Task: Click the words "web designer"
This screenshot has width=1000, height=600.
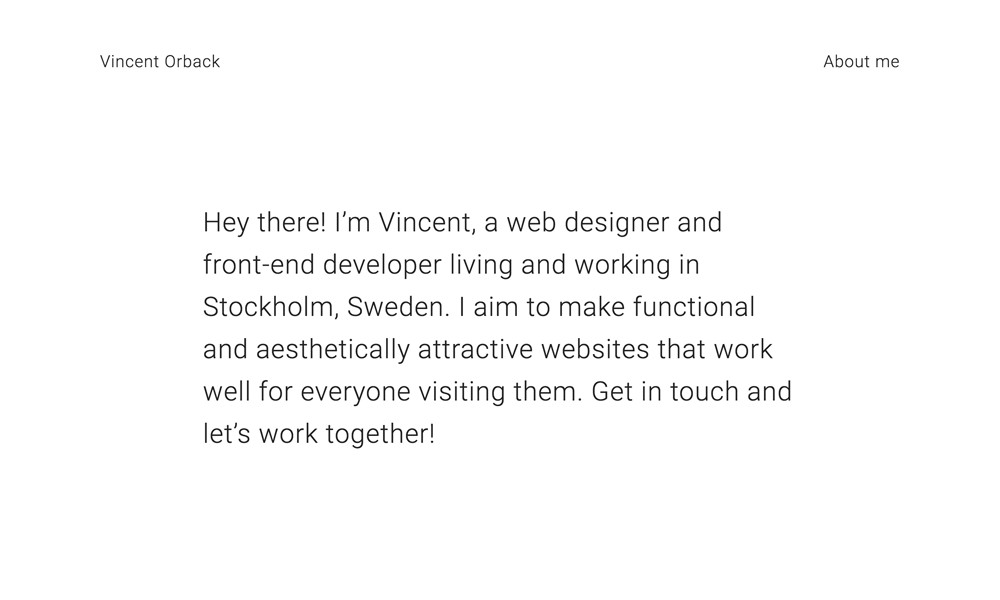Action: tap(588, 222)
